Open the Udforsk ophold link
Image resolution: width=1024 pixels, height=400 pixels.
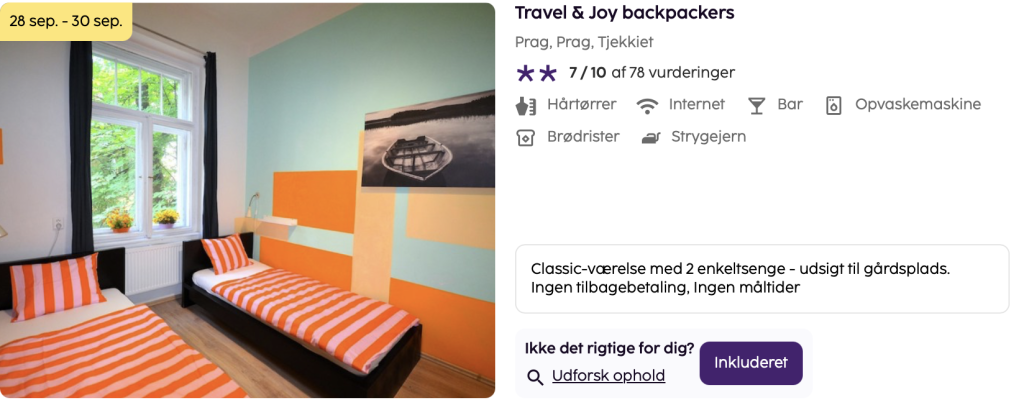pos(609,376)
